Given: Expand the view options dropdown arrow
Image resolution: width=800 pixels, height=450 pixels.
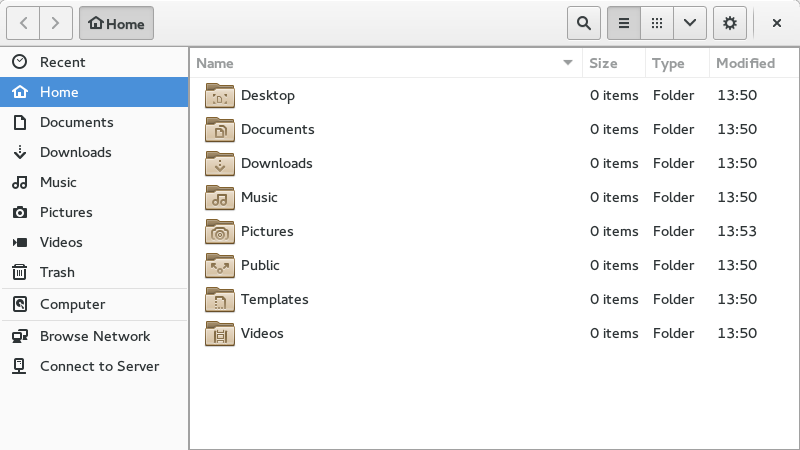Looking at the screenshot, I should pyautogui.click(x=690, y=23).
